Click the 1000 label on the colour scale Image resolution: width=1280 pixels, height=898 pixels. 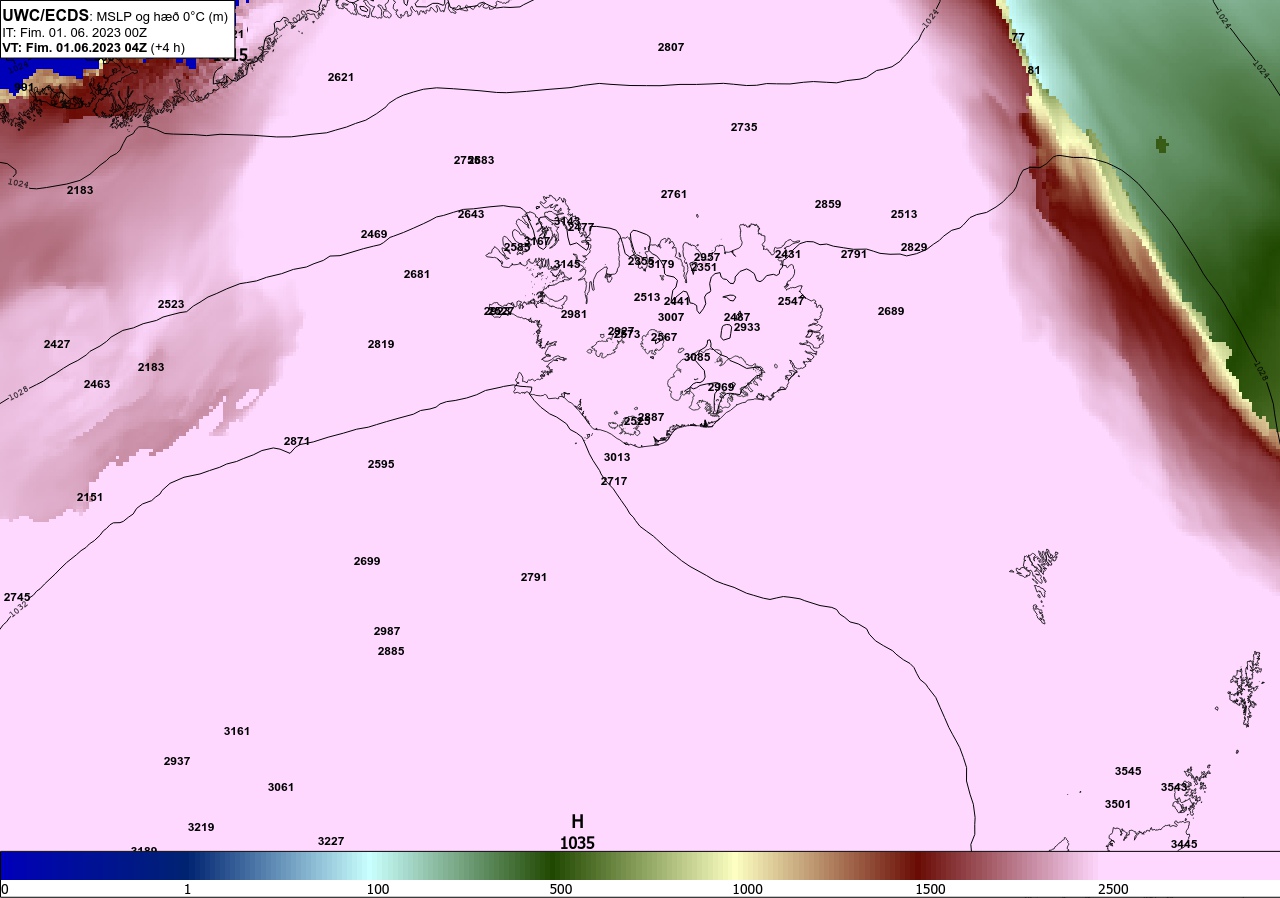[748, 889]
